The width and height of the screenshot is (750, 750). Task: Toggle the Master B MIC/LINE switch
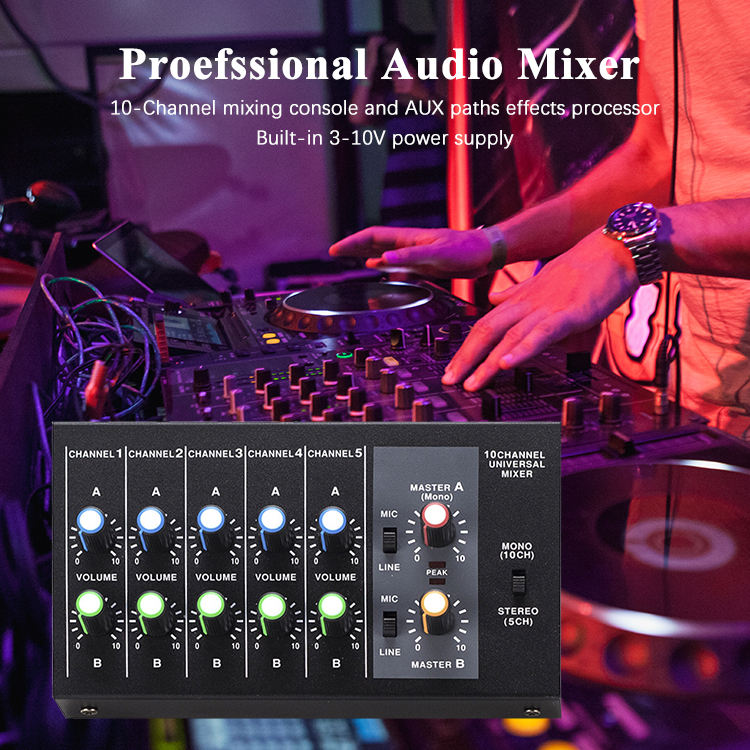click(x=390, y=624)
